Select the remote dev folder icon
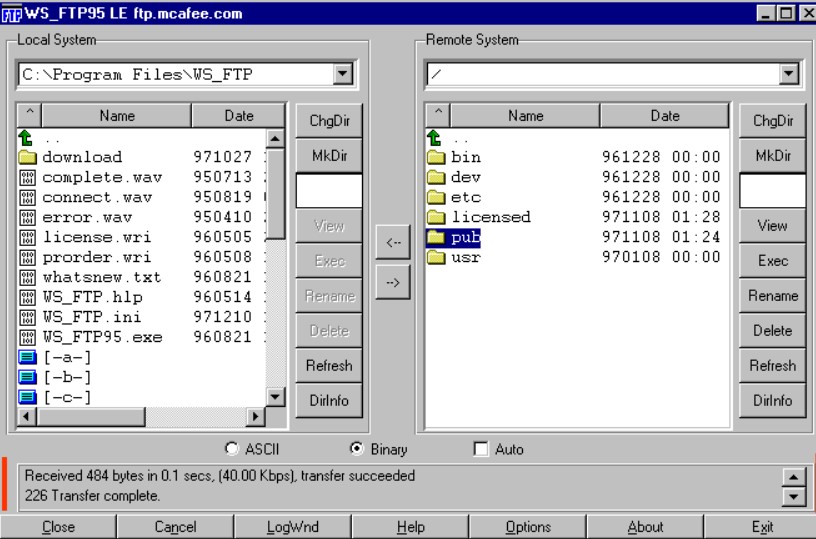The width and height of the screenshot is (816, 539). pos(436,177)
